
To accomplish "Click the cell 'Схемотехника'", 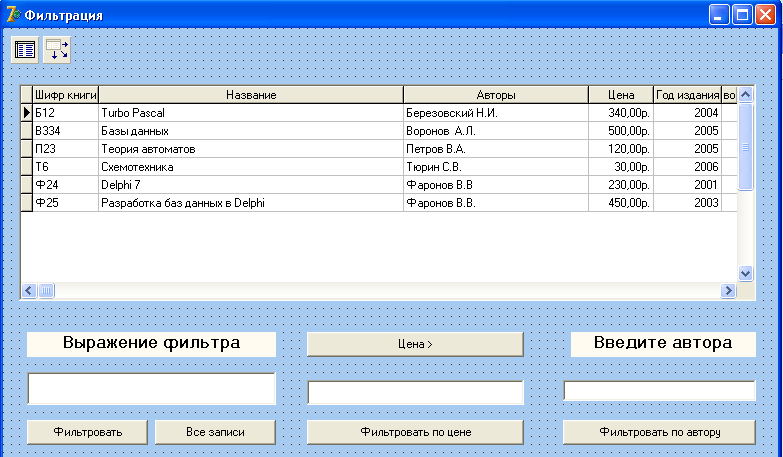I will tap(251, 167).
